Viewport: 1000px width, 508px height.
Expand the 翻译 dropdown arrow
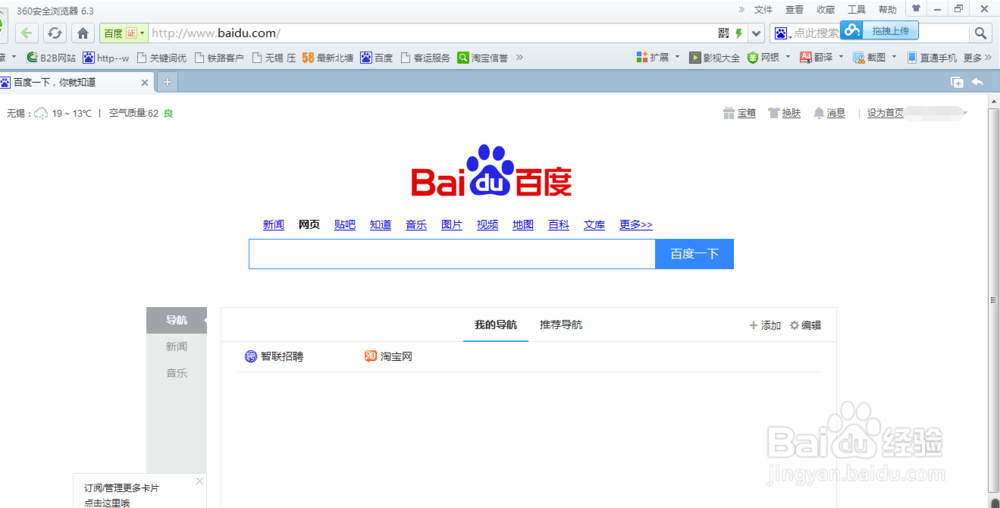[841, 57]
